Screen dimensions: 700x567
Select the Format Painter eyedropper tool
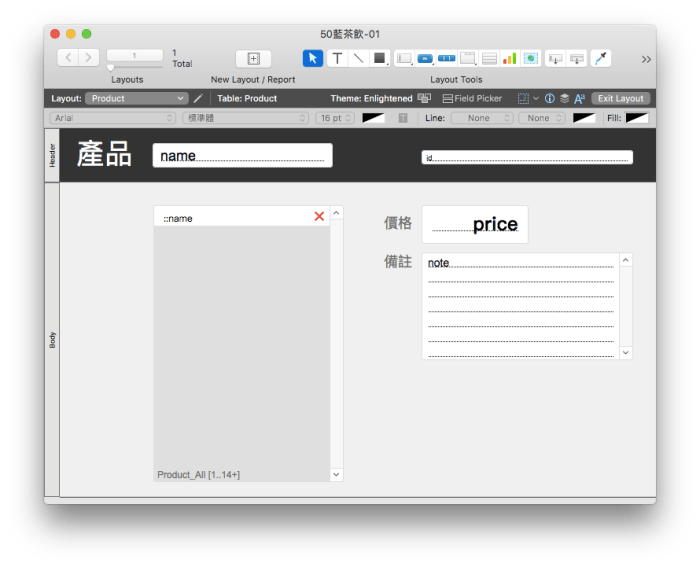(601, 58)
